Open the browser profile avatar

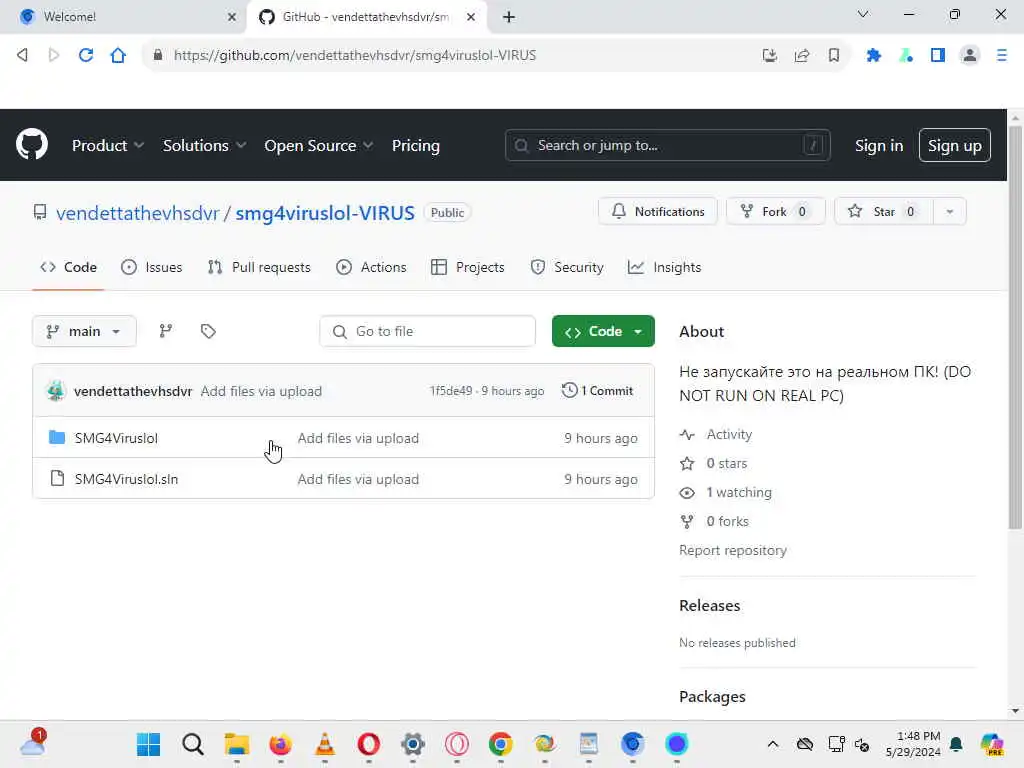point(970,56)
